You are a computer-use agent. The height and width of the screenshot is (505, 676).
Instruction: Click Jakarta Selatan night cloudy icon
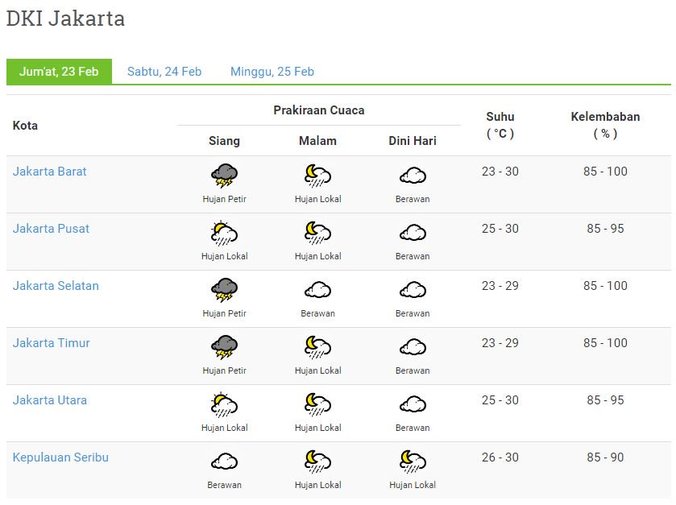coord(318,291)
